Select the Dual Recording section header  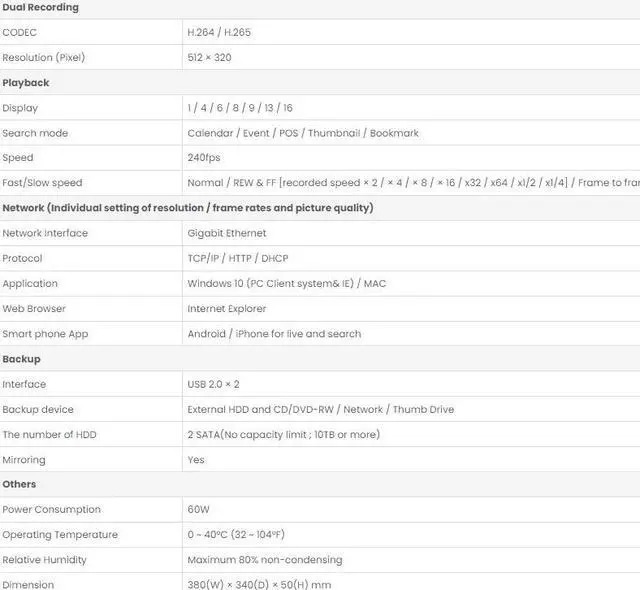(x=40, y=7)
